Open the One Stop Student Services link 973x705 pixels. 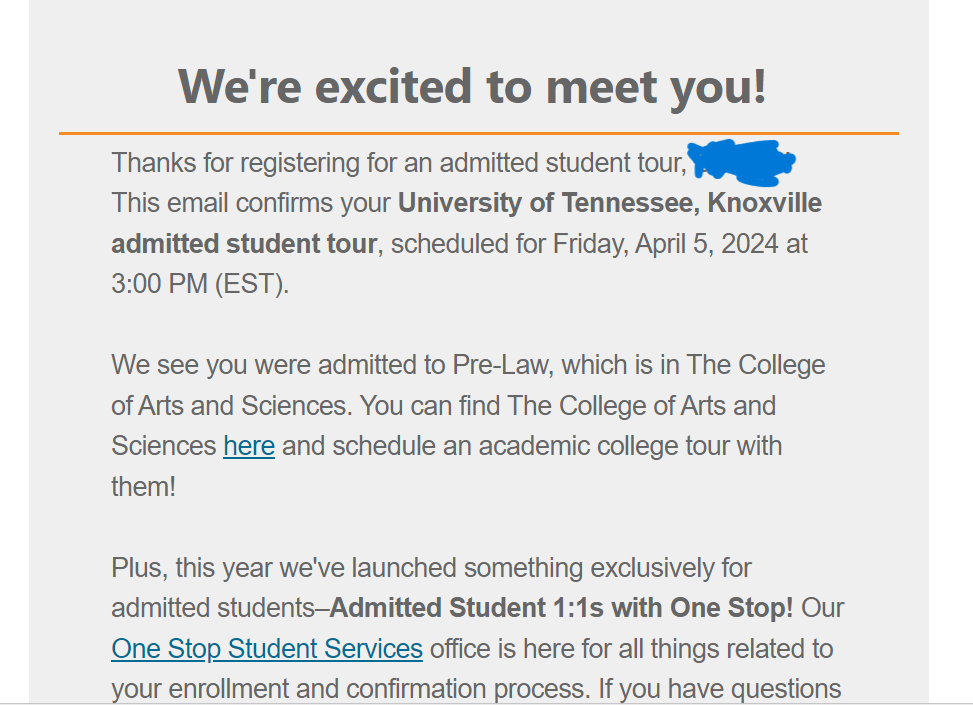267,649
